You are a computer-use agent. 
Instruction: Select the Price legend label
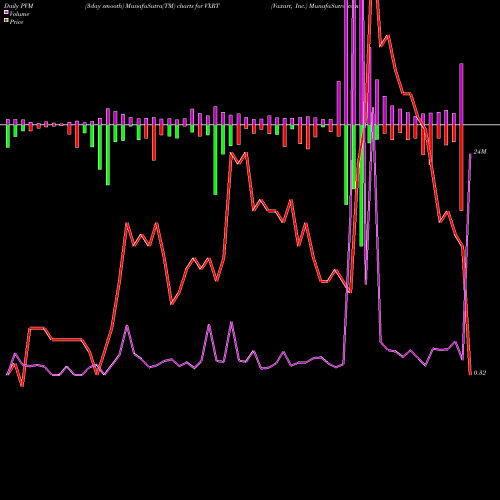[x=16, y=22]
